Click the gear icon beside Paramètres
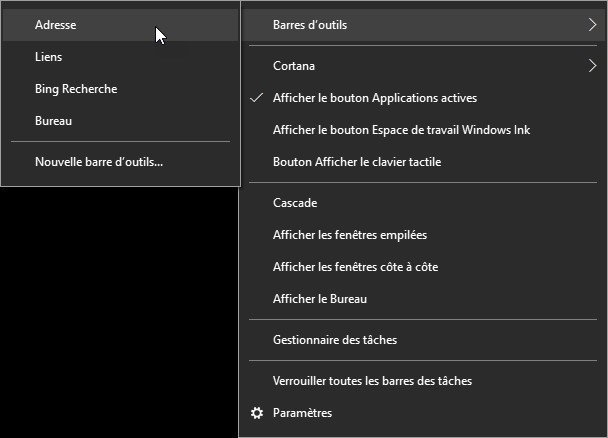This screenshot has width=608, height=438. click(x=257, y=413)
